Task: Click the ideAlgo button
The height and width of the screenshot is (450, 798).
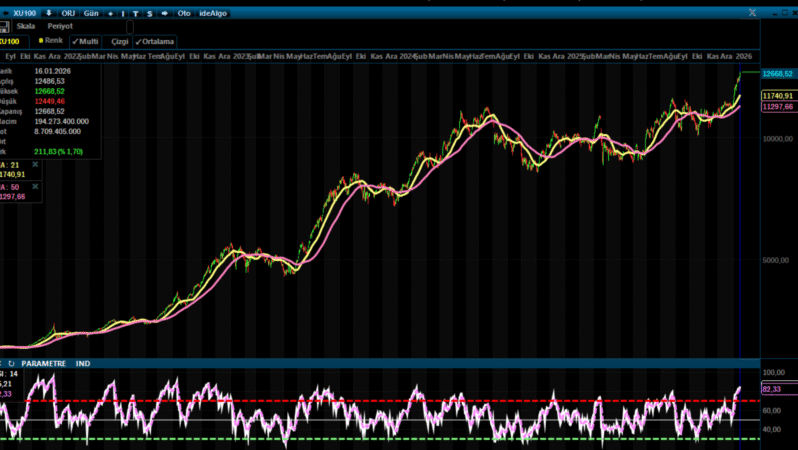Action: (213, 13)
